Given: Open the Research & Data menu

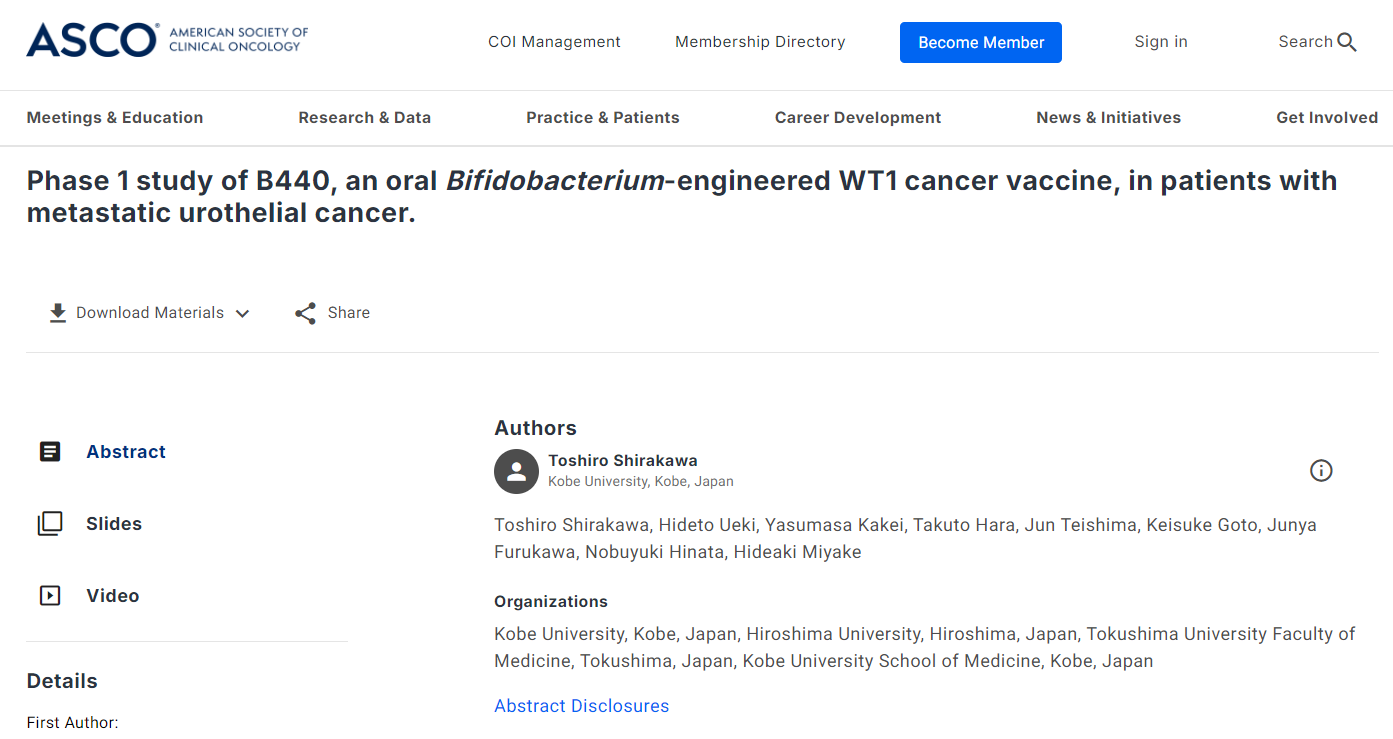Looking at the screenshot, I should click(365, 117).
